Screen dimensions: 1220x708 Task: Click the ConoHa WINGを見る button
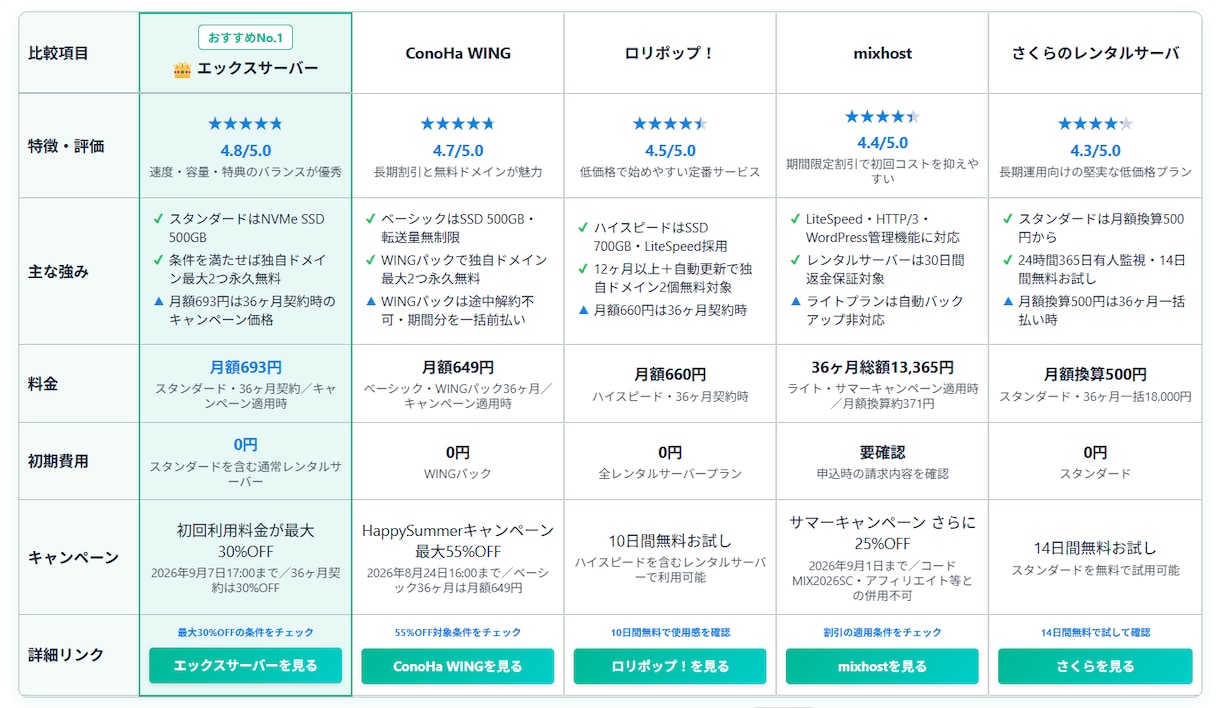pos(457,665)
